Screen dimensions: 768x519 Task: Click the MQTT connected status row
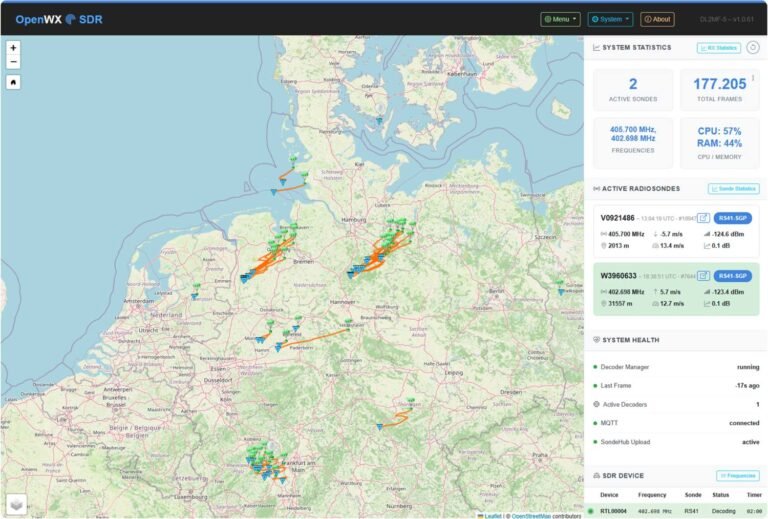676,423
